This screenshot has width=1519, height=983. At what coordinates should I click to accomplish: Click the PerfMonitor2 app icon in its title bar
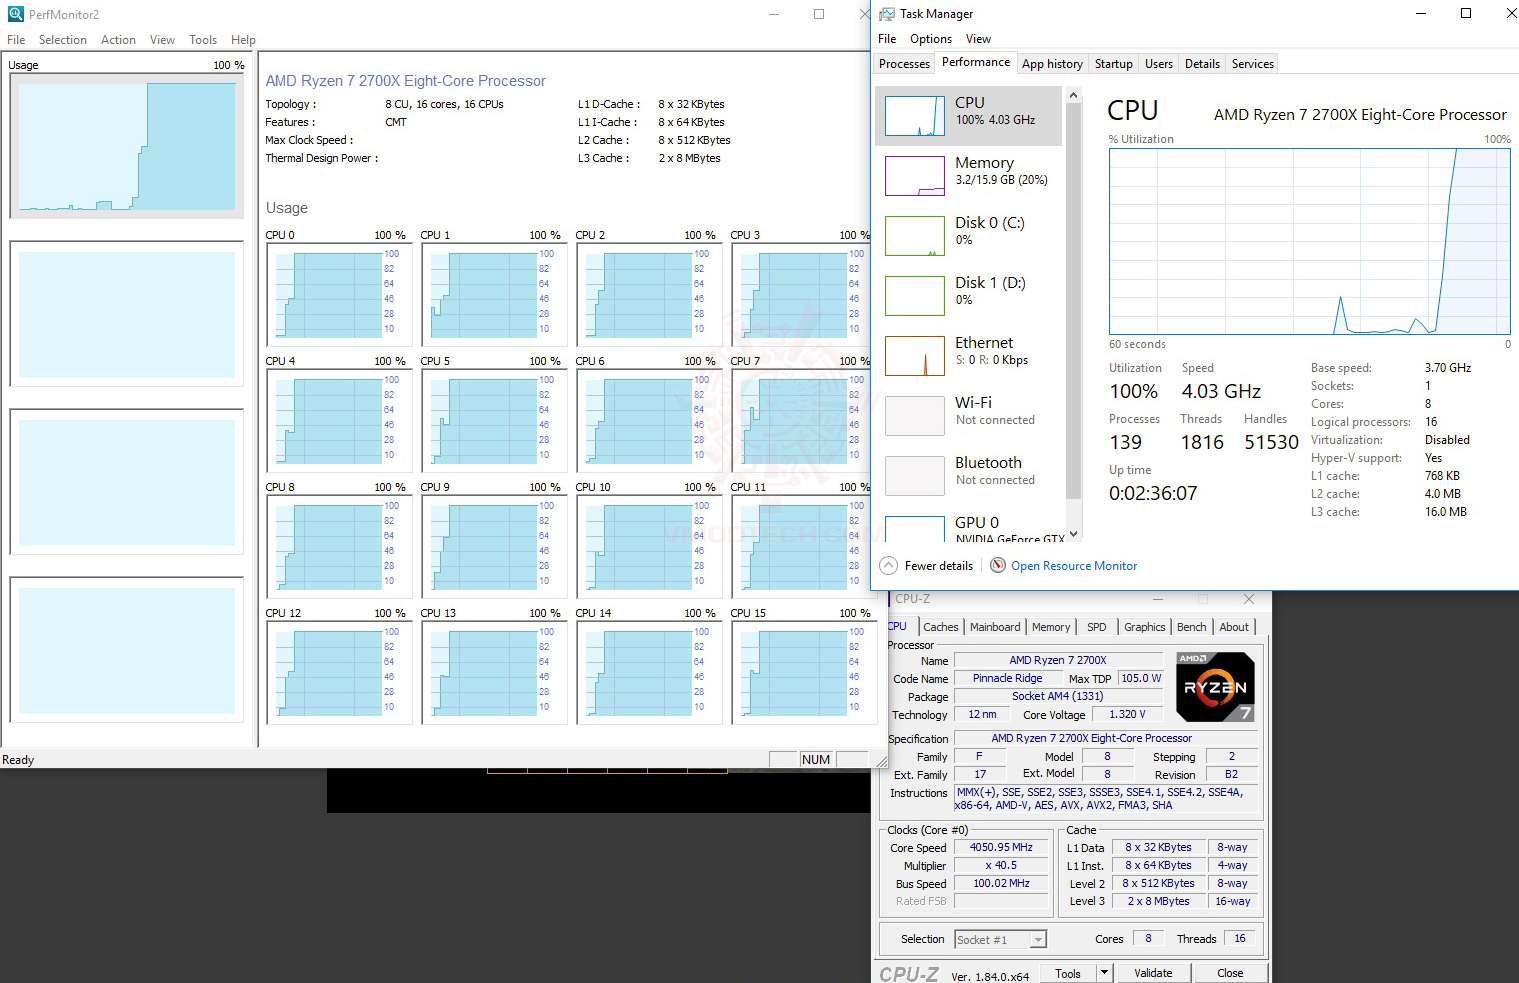pos(16,14)
